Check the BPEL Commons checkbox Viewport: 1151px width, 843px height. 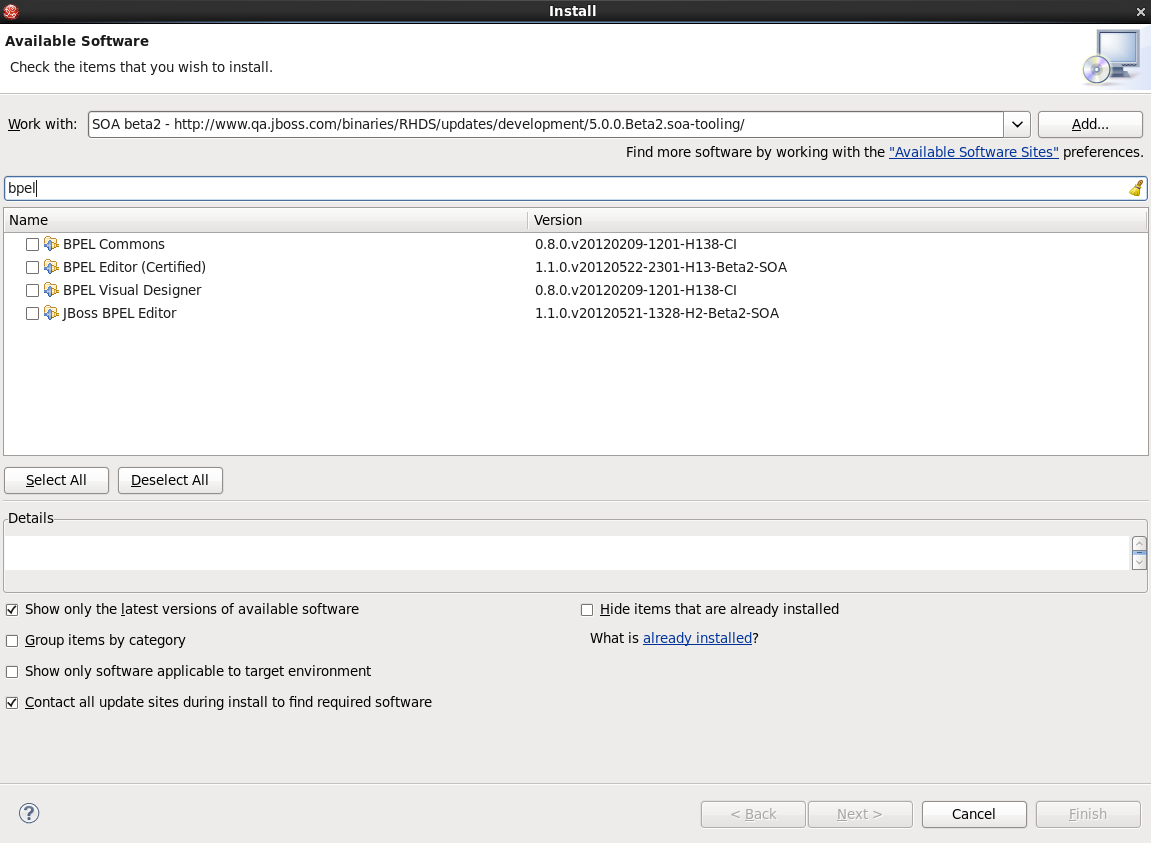[x=33, y=244]
